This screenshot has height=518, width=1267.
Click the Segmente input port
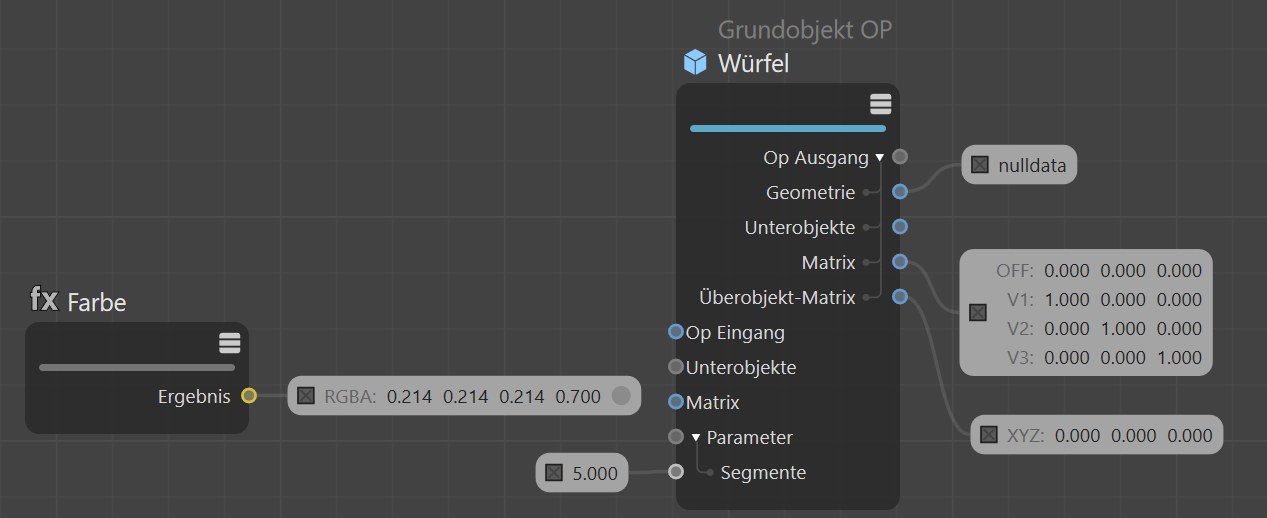676,472
